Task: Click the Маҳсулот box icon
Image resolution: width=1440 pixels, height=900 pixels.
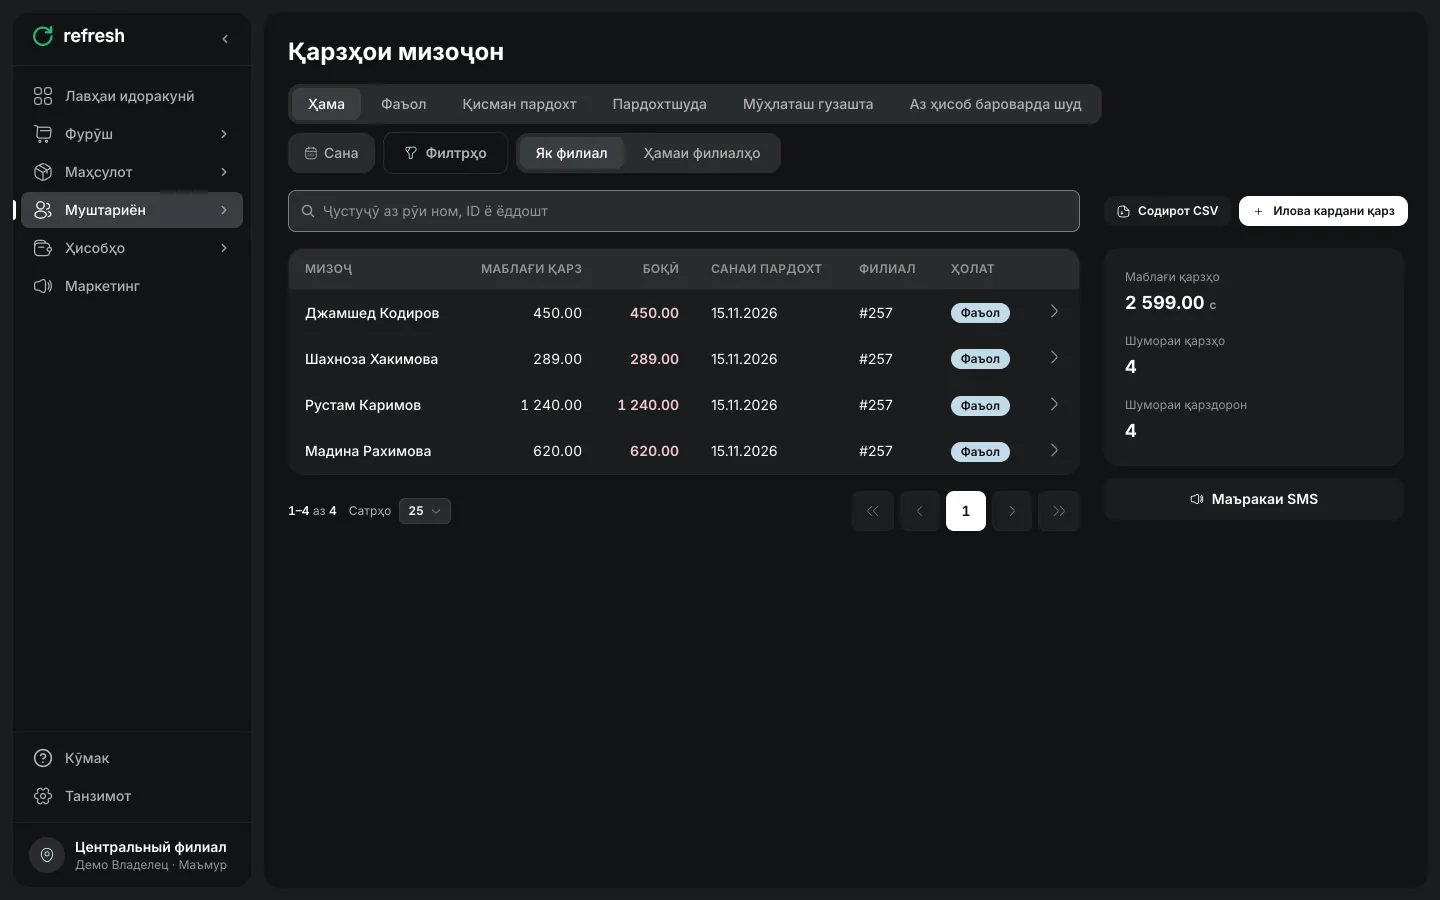Action: pyautogui.click(x=43, y=172)
